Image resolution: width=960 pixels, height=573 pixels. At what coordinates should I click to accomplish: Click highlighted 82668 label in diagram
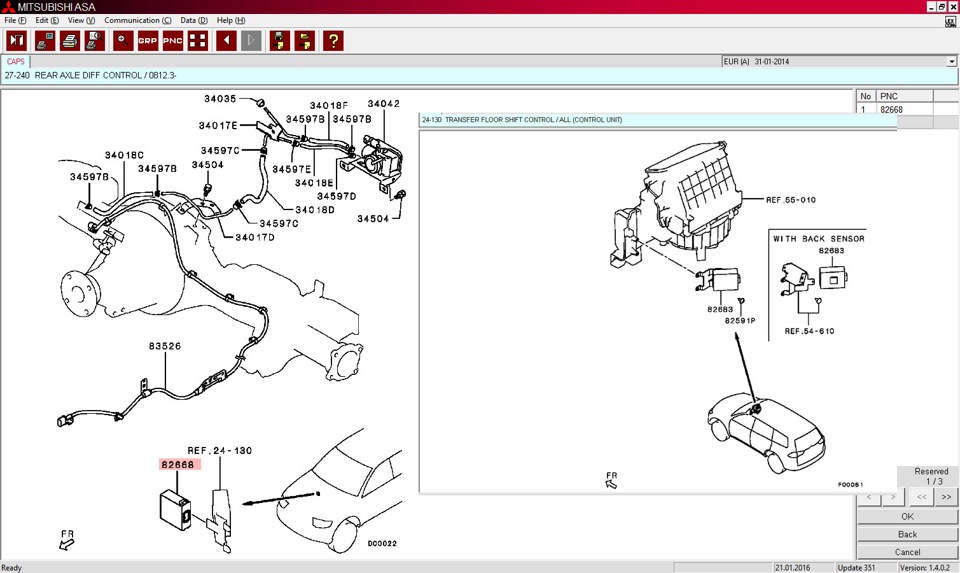tap(180, 464)
